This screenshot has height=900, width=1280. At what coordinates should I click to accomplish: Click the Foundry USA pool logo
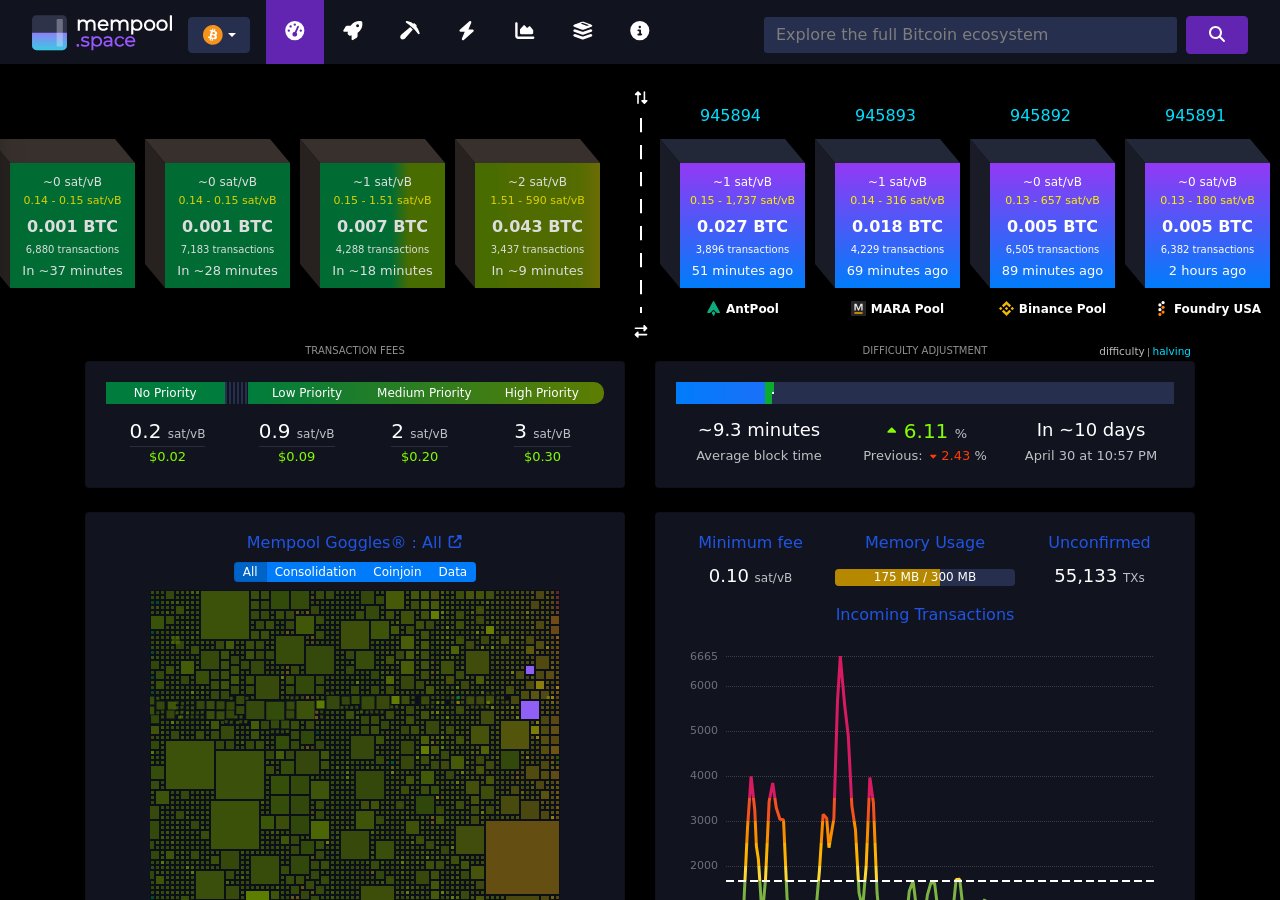coord(1161,309)
